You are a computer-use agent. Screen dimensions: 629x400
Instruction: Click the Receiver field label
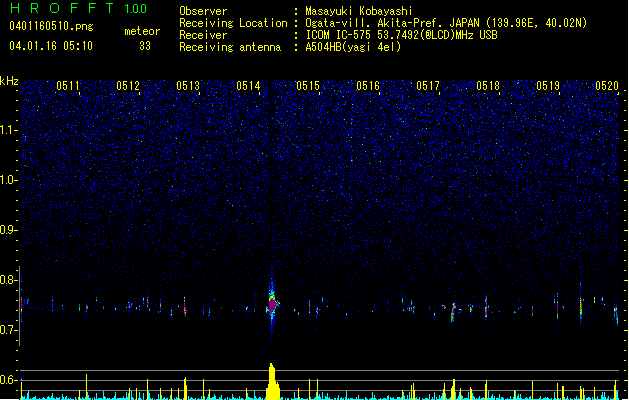click(x=203, y=35)
